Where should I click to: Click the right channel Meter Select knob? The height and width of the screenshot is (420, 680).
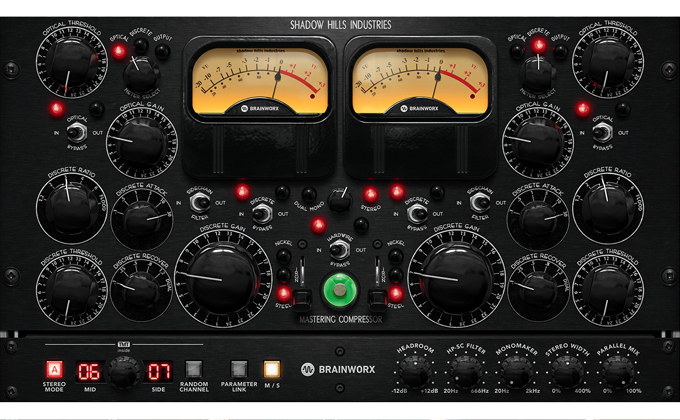tap(538, 74)
